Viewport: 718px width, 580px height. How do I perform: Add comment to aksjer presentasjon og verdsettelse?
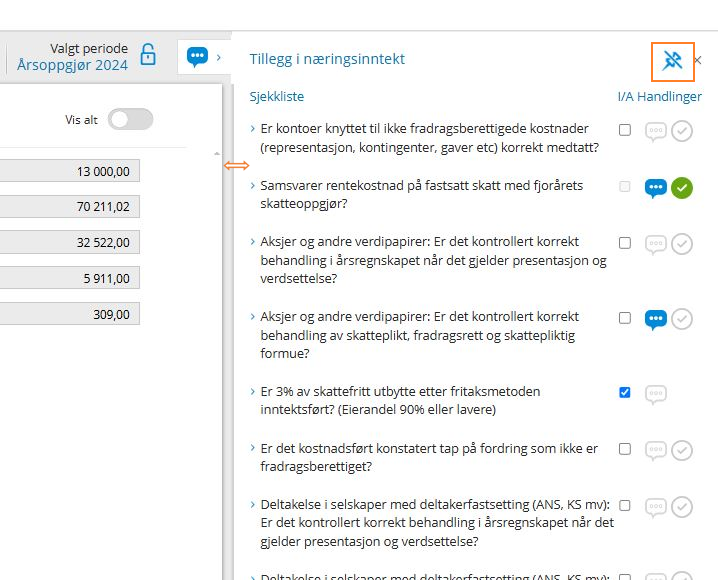point(656,244)
